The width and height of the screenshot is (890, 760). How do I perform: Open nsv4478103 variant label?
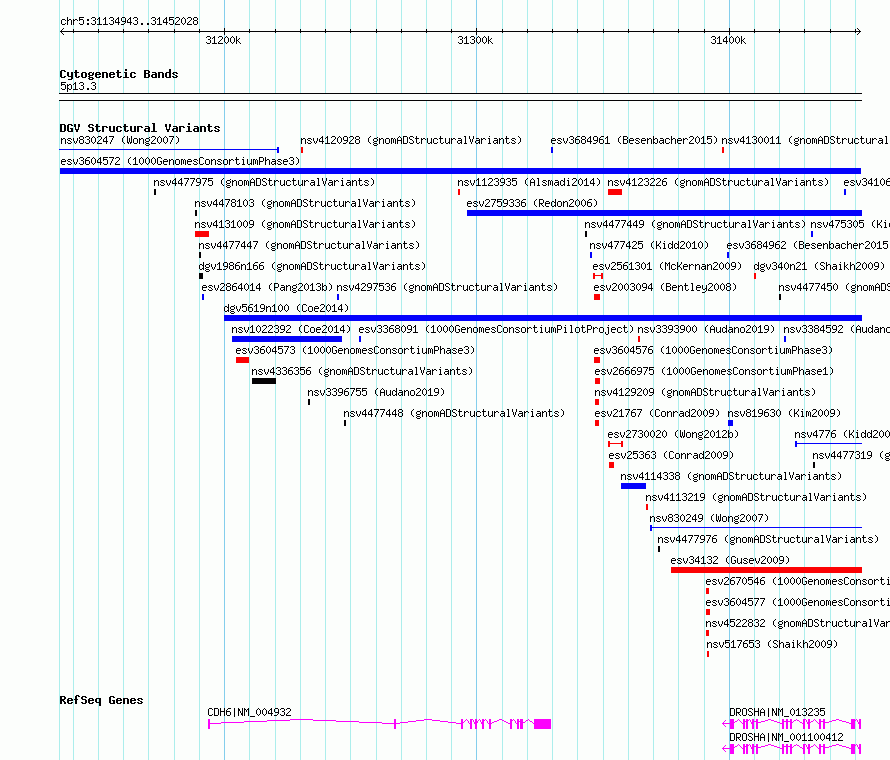point(305,203)
